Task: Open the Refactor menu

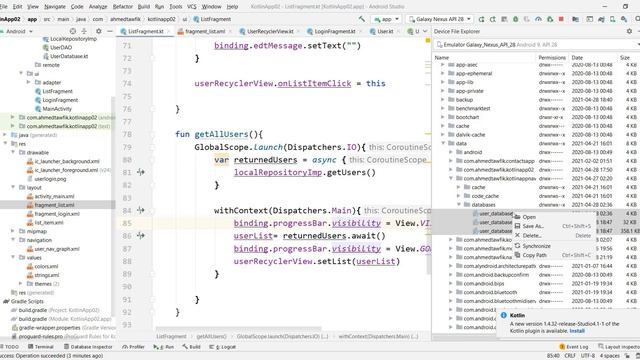Action: pyautogui.click(x=122, y=7)
